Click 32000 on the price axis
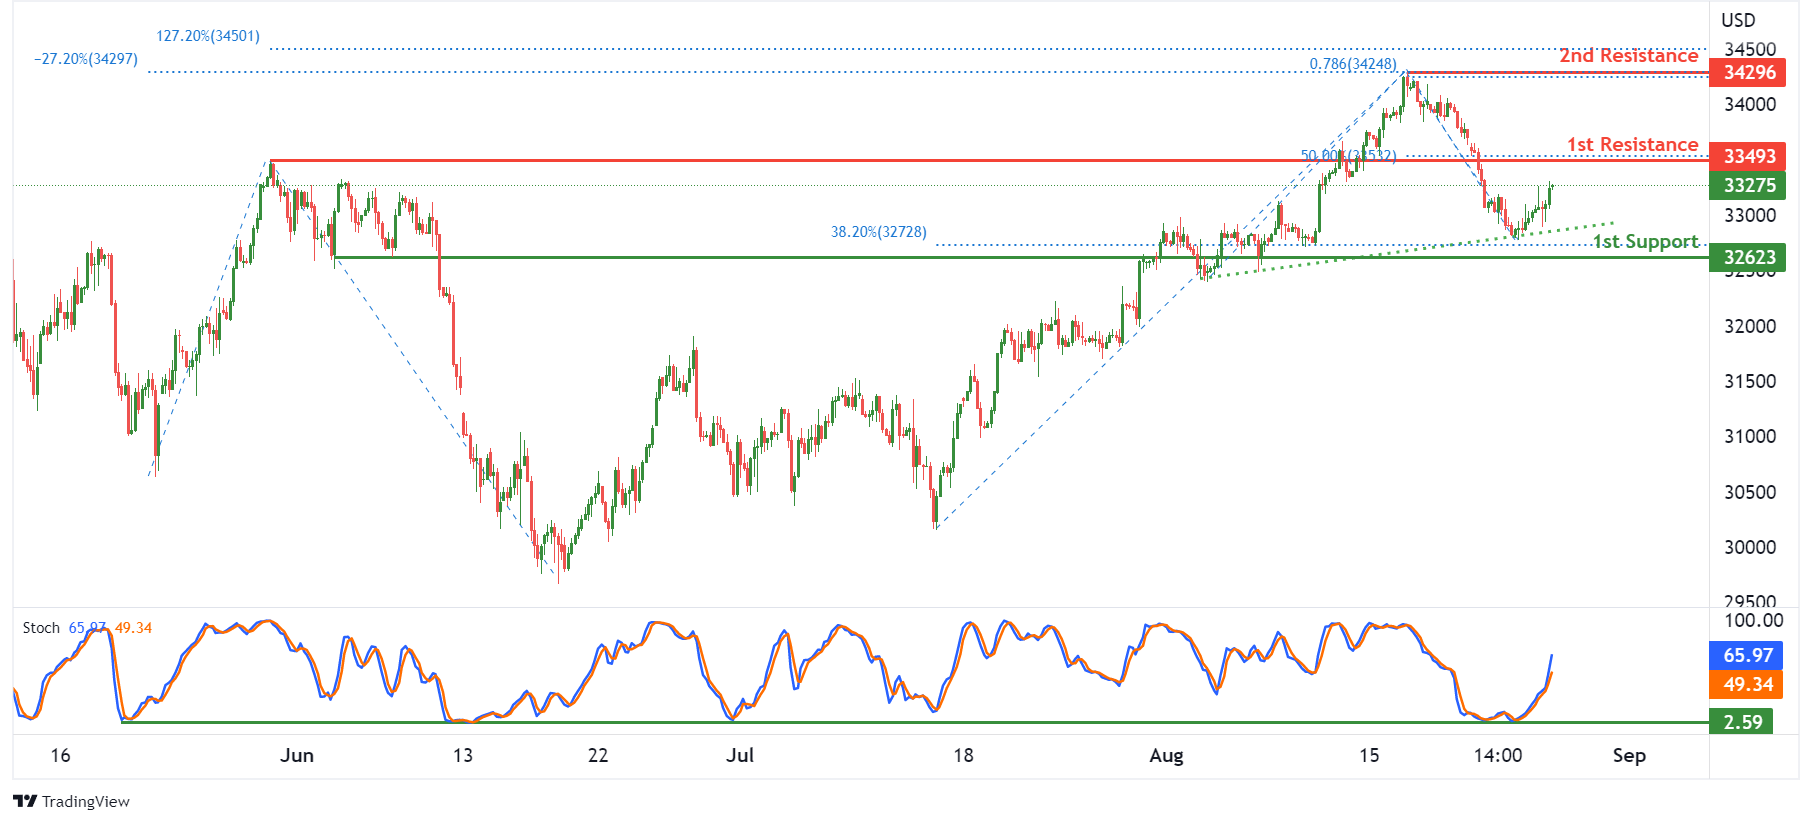Image resolution: width=1812 pixels, height=823 pixels. [x=1749, y=327]
